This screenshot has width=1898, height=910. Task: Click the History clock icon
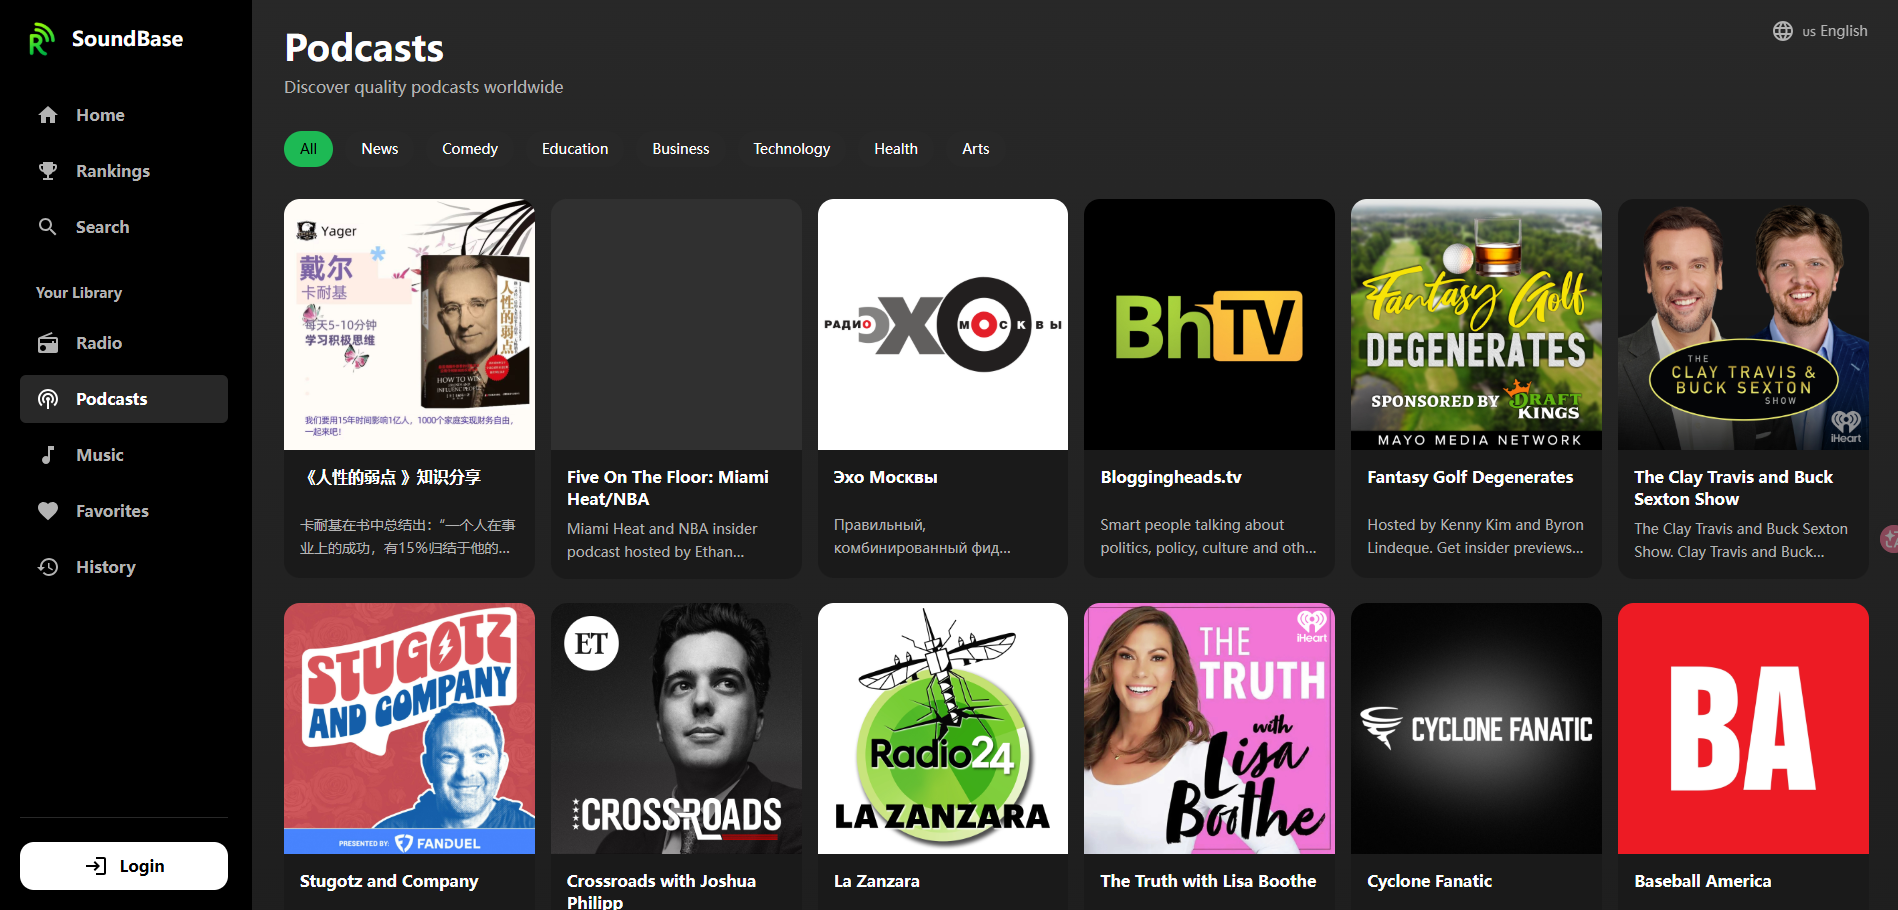(x=48, y=567)
